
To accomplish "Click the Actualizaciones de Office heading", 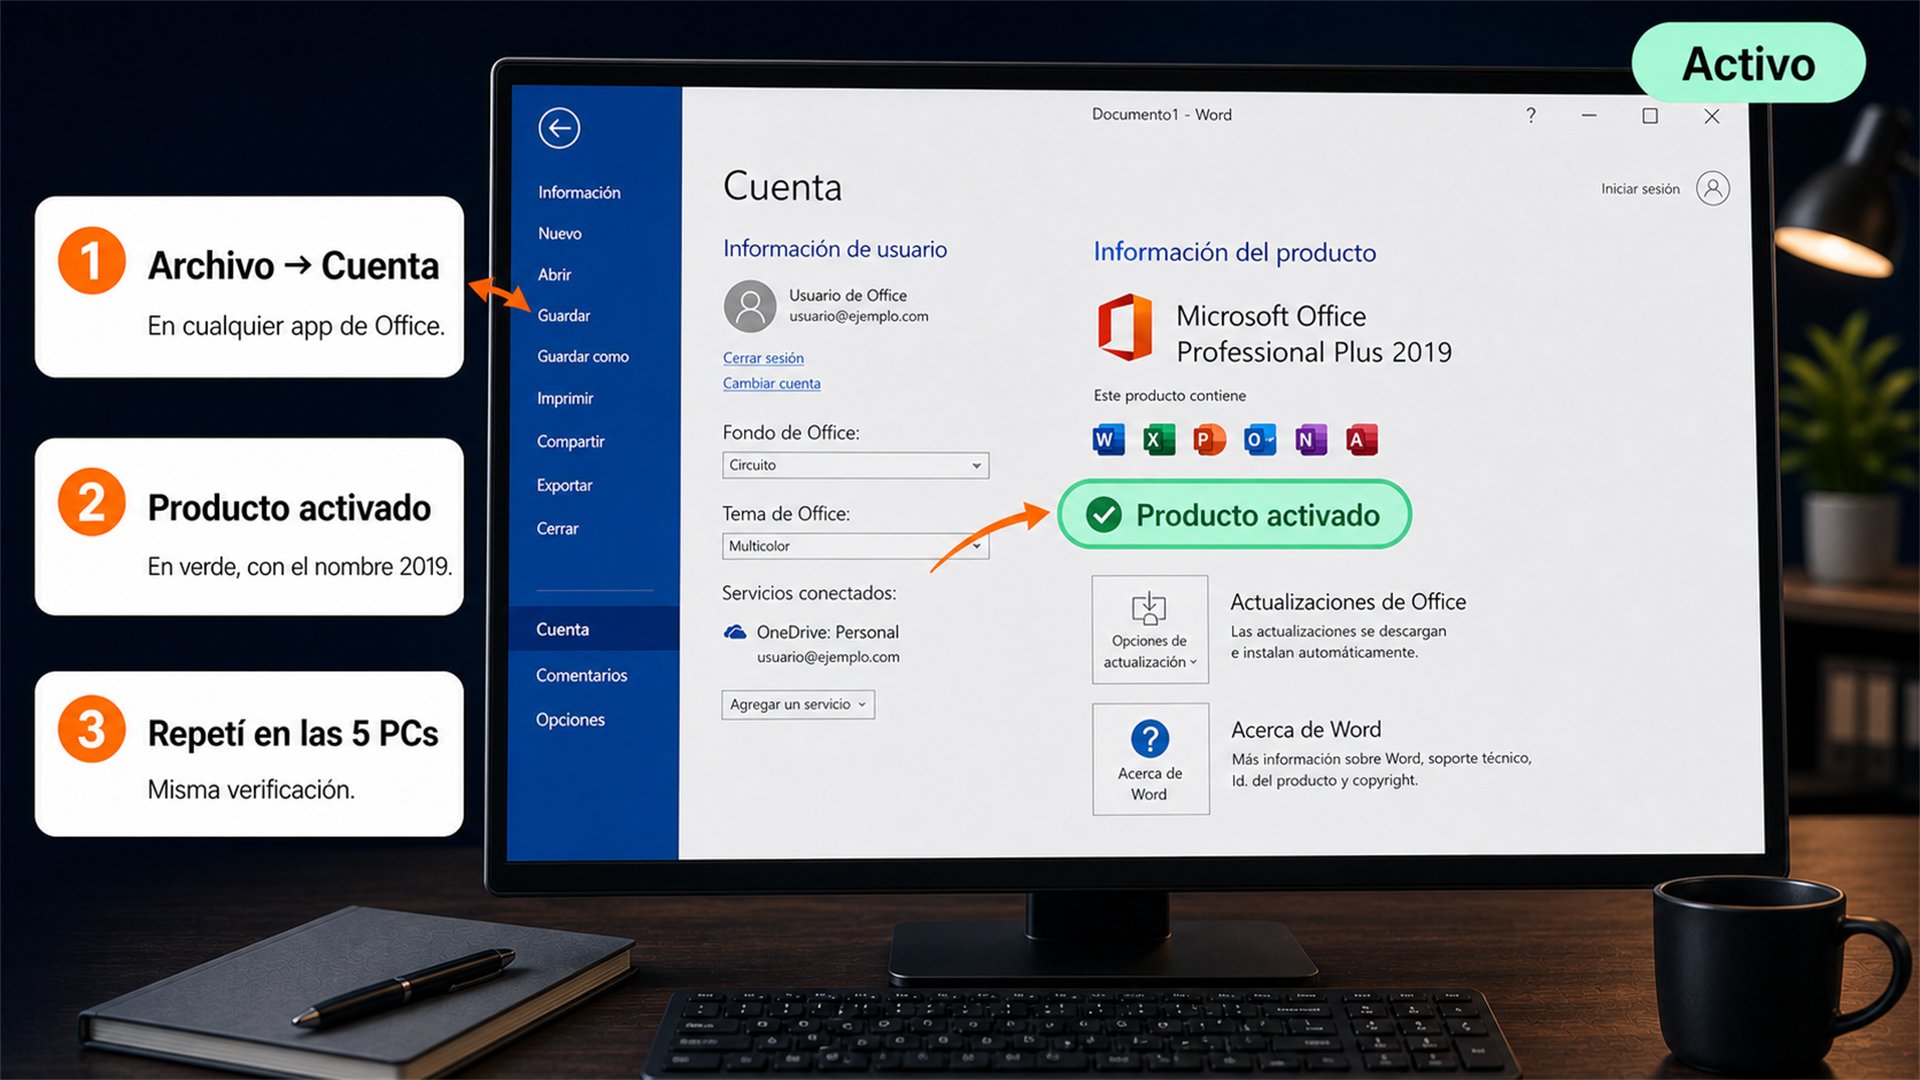I will 1348,602.
